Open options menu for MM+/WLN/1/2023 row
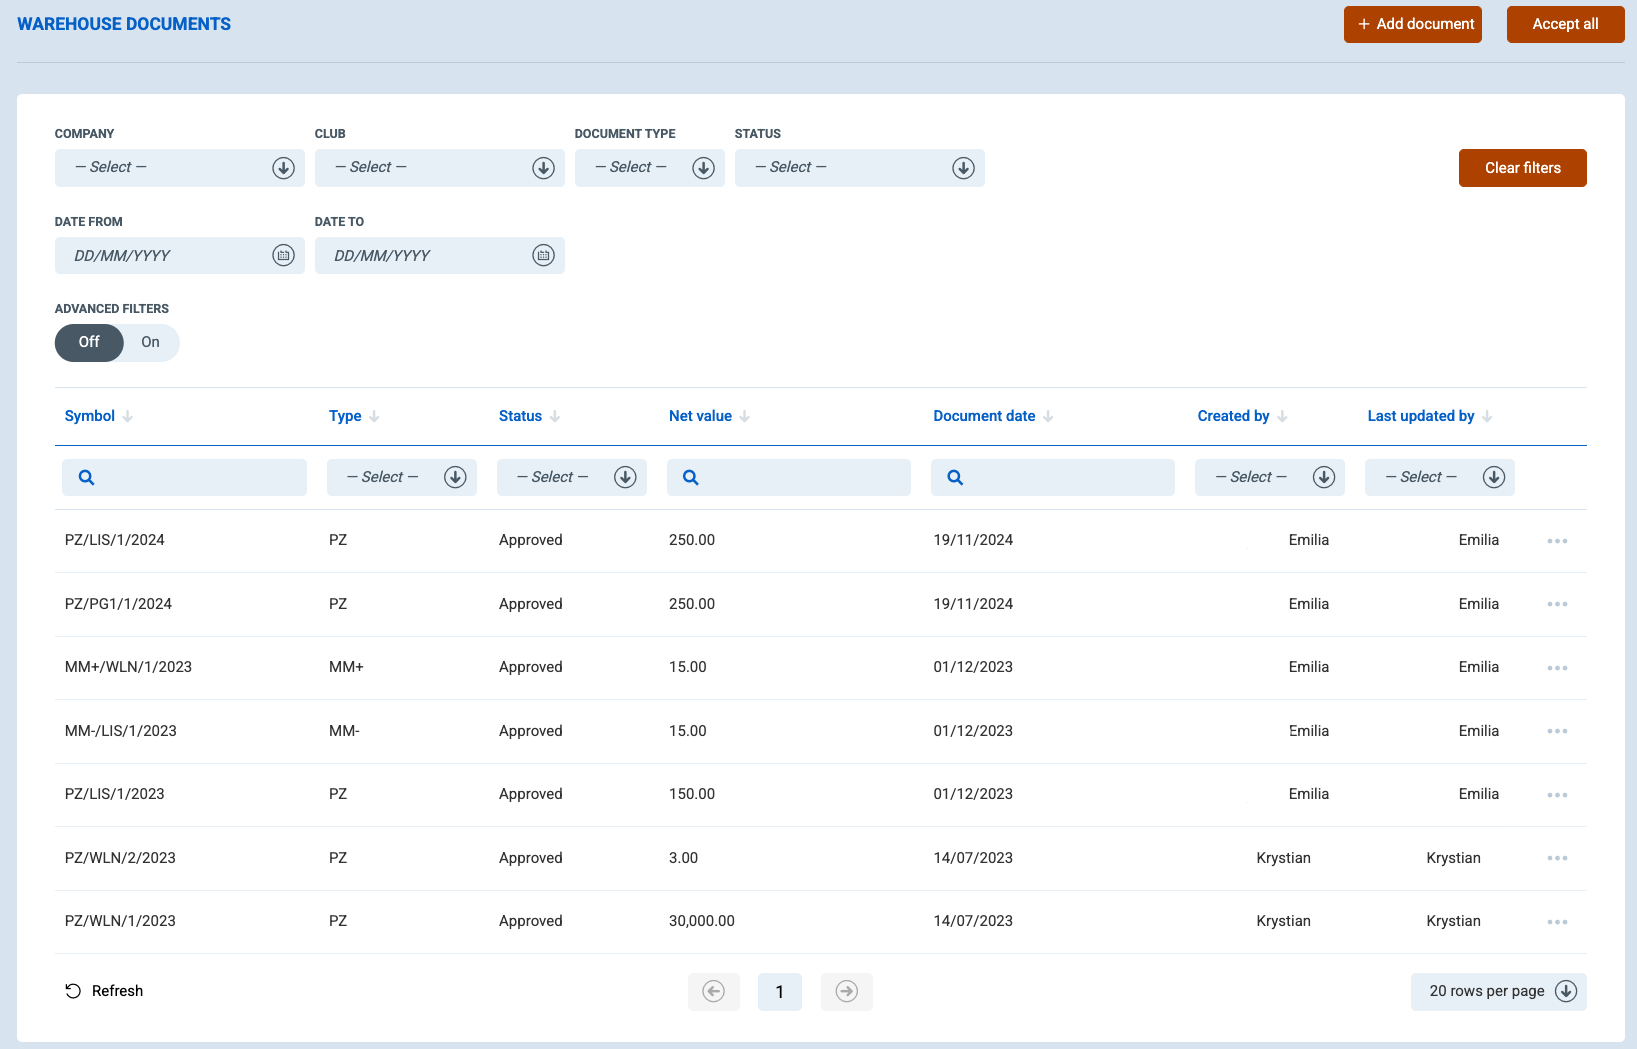 coord(1557,668)
